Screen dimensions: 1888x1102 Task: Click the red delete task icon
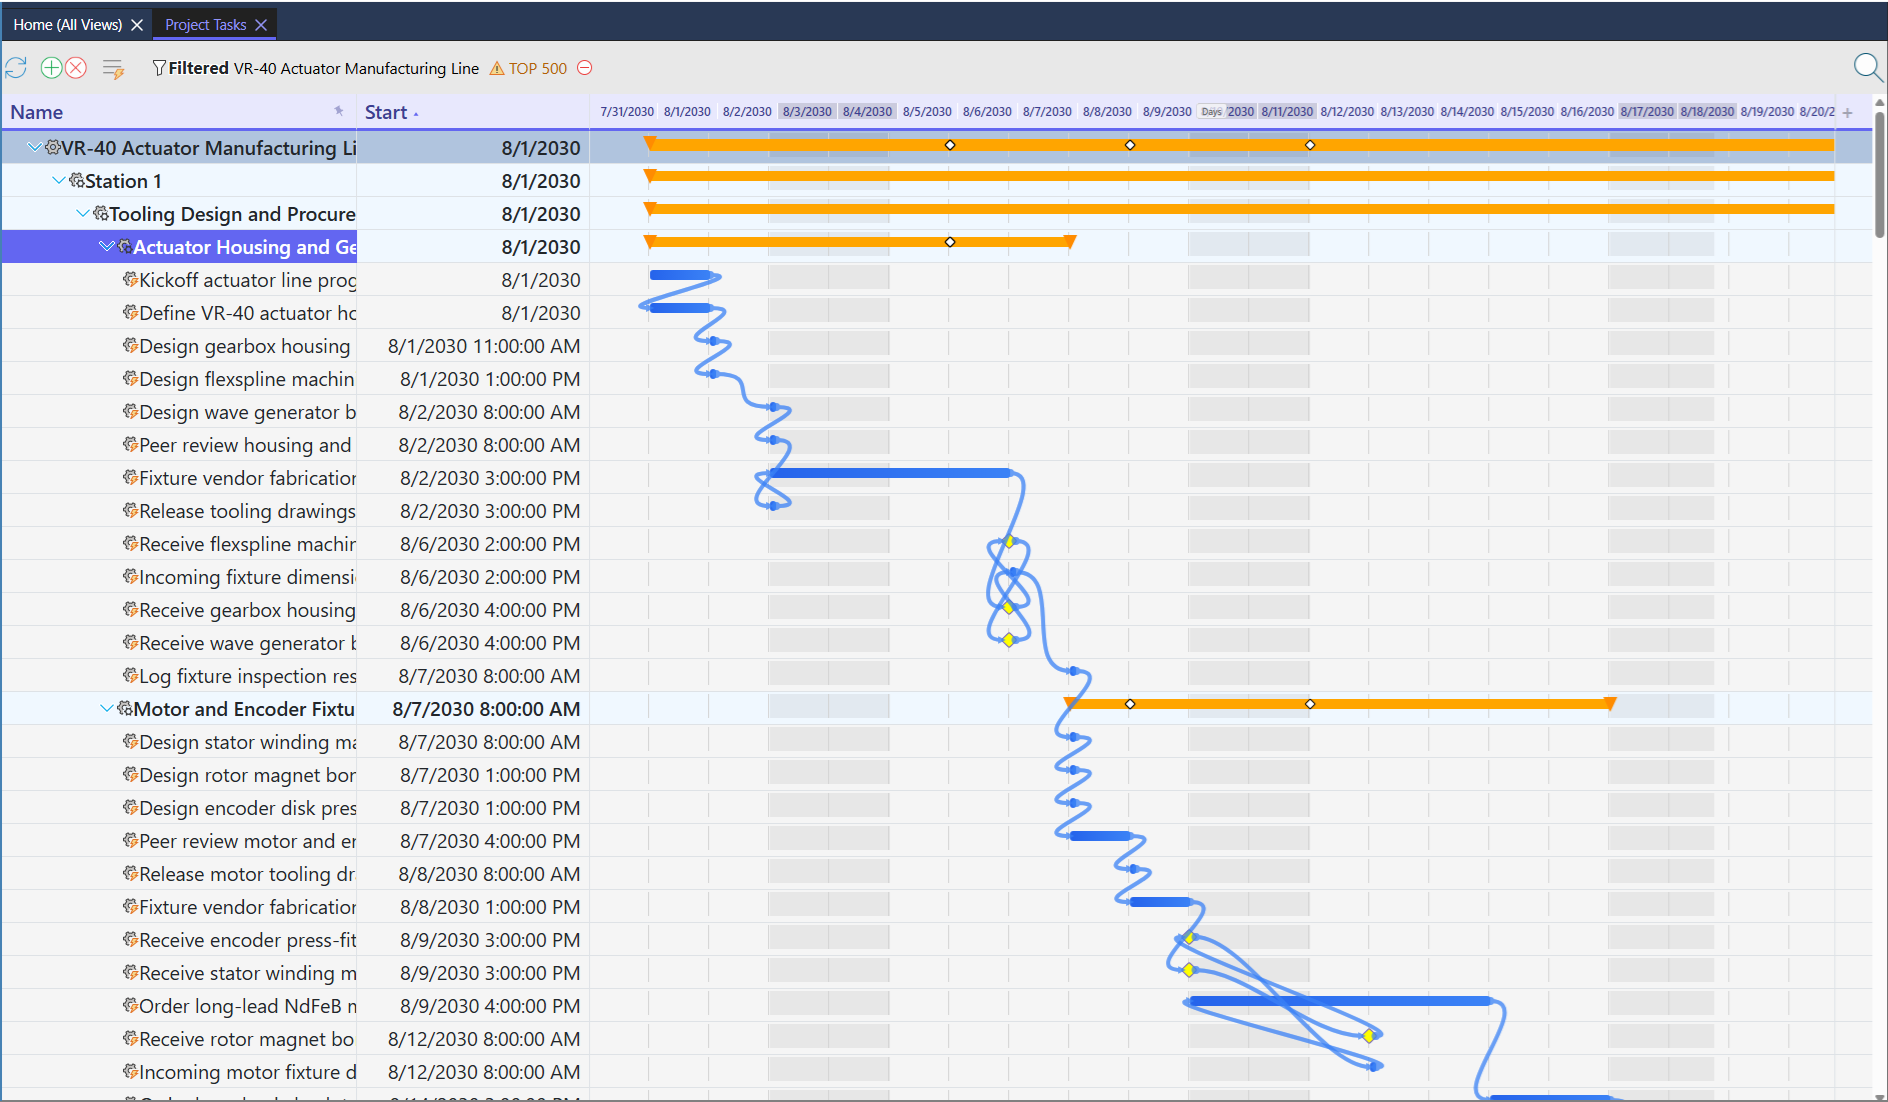click(75, 68)
